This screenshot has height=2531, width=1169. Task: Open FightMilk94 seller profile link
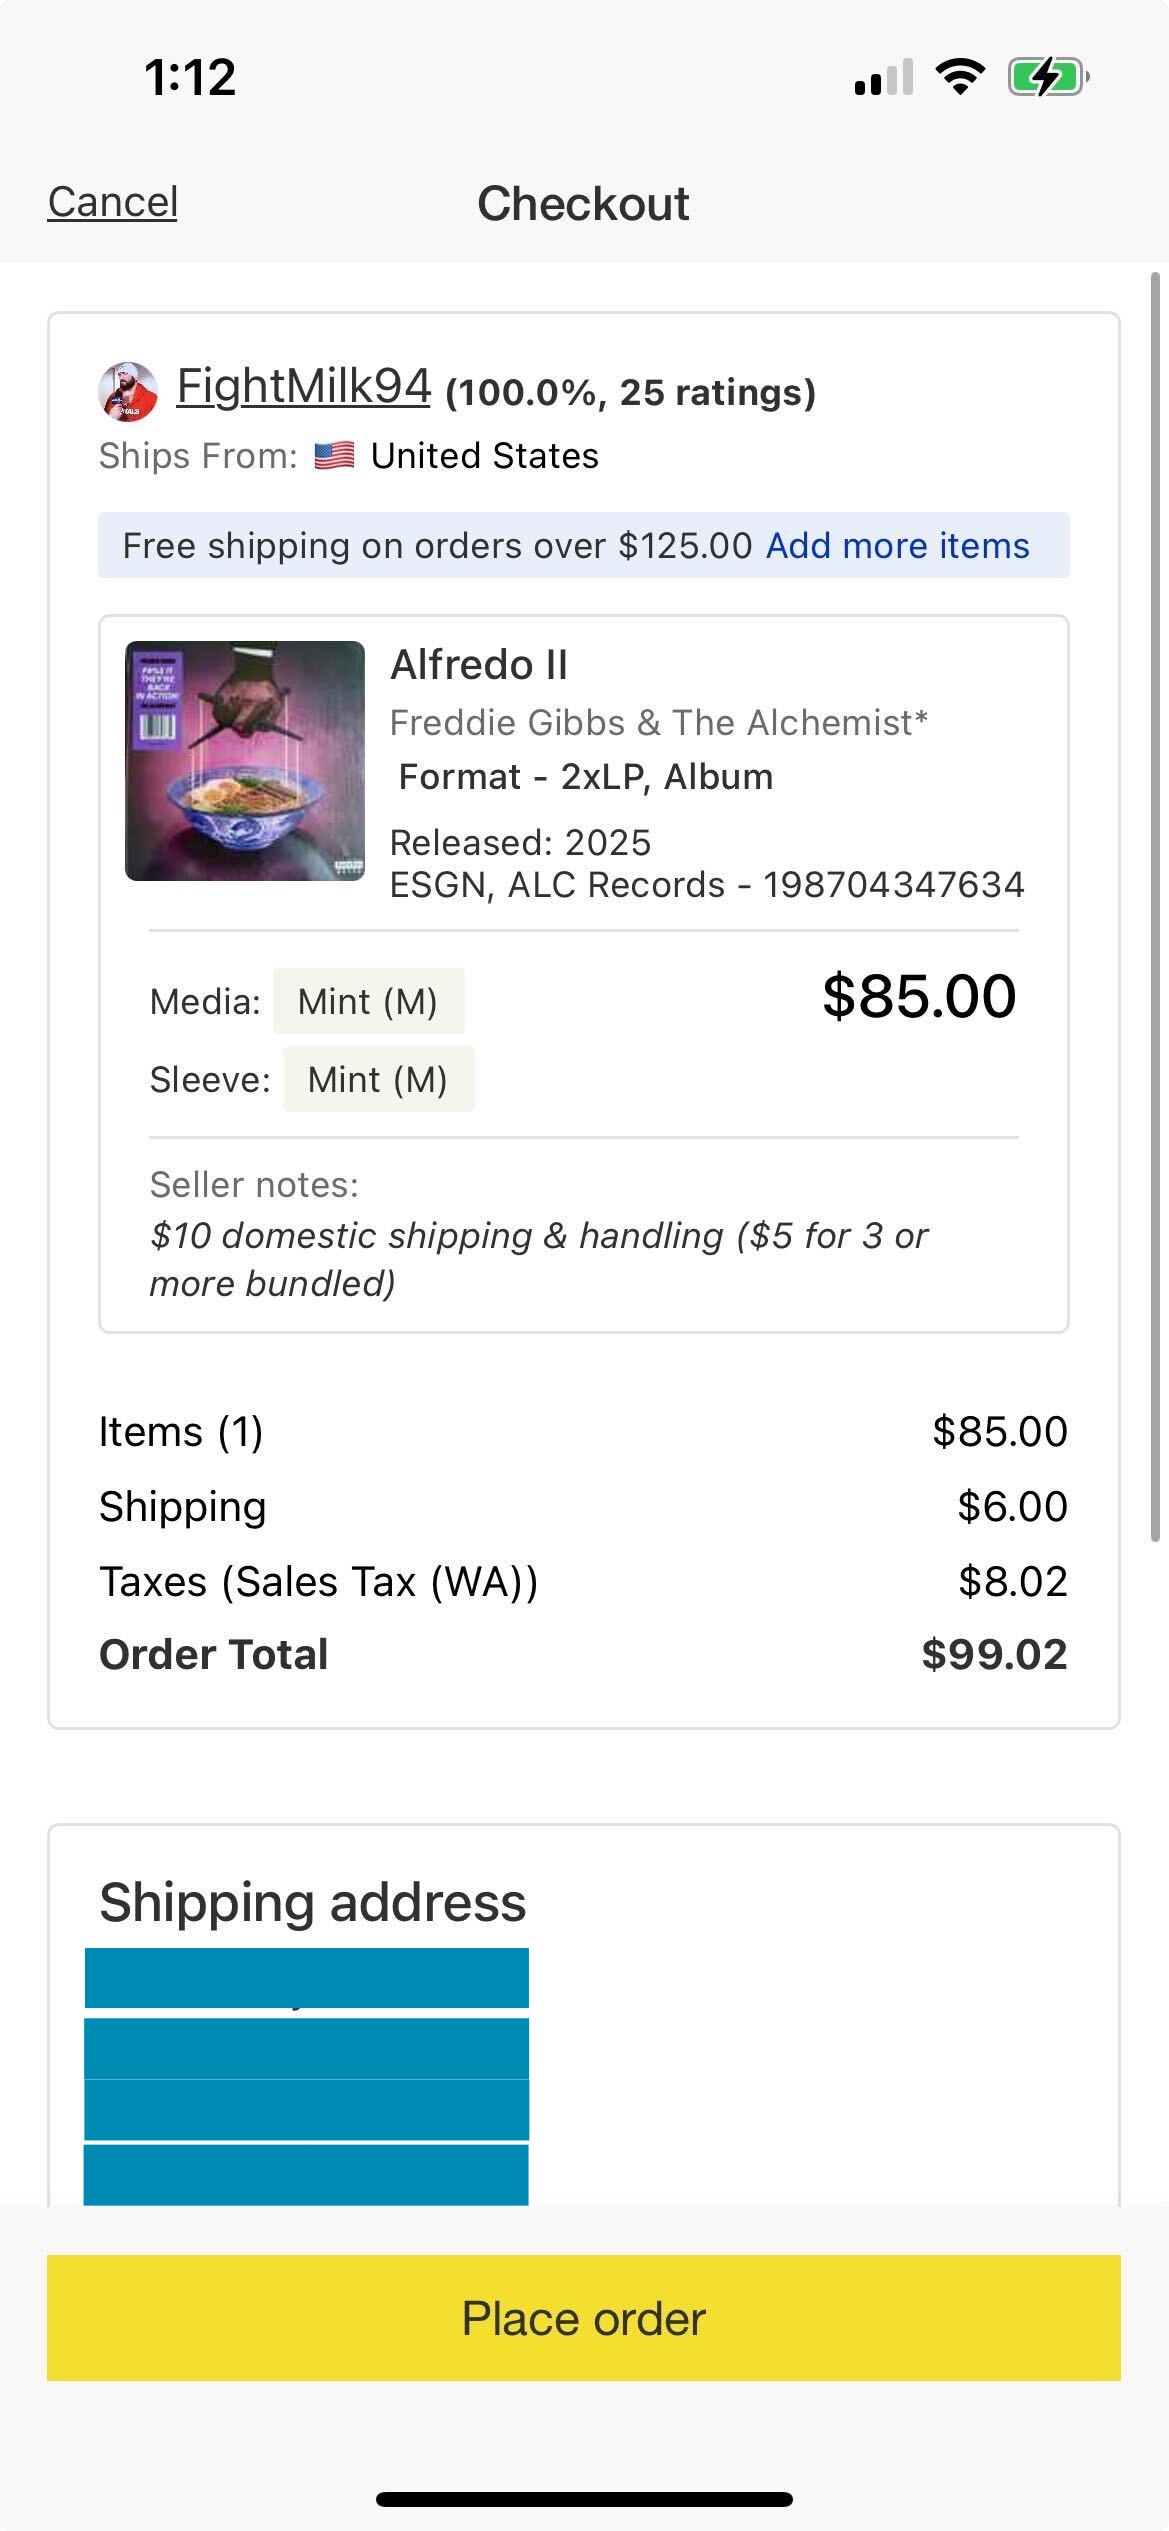coord(304,386)
